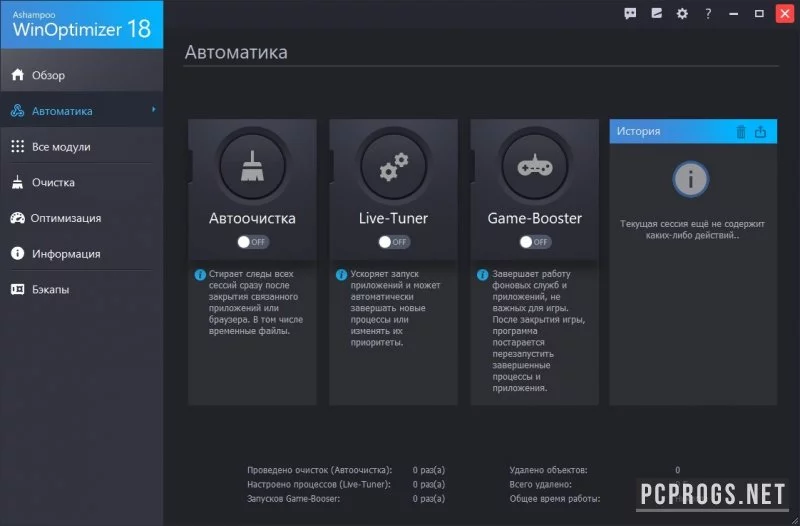Open the Информация section

pyautogui.click(x=82, y=254)
